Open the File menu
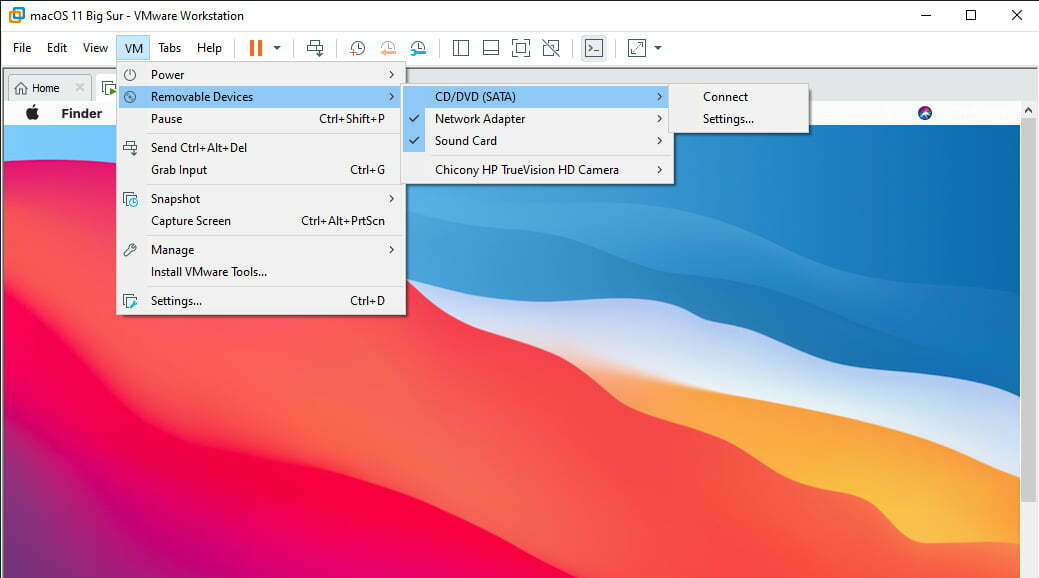Image resolution: width=1039 pixels, height=578 pixels. click(x=22, y=48)
